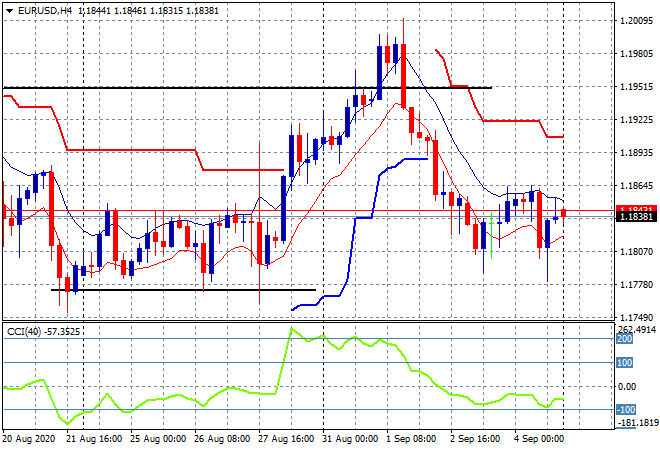Click the green CCI line peak above 200

(x=291, y=329)
